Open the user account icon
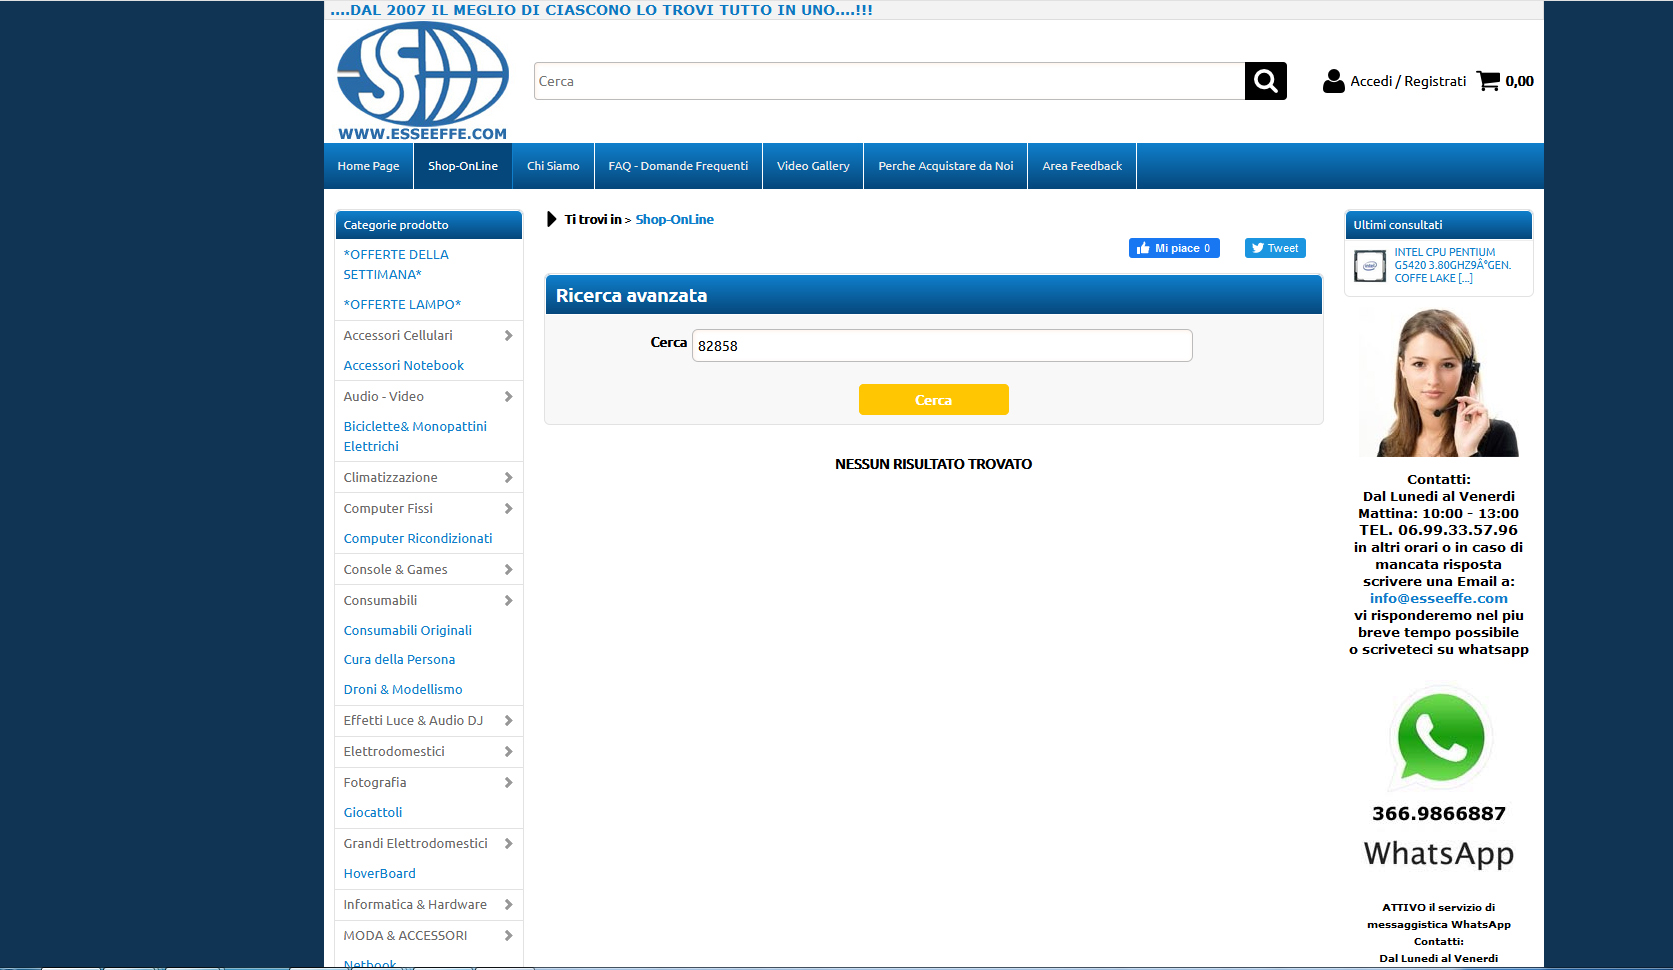This screenshot has width=1673, height=970. tap(1333, 81)
